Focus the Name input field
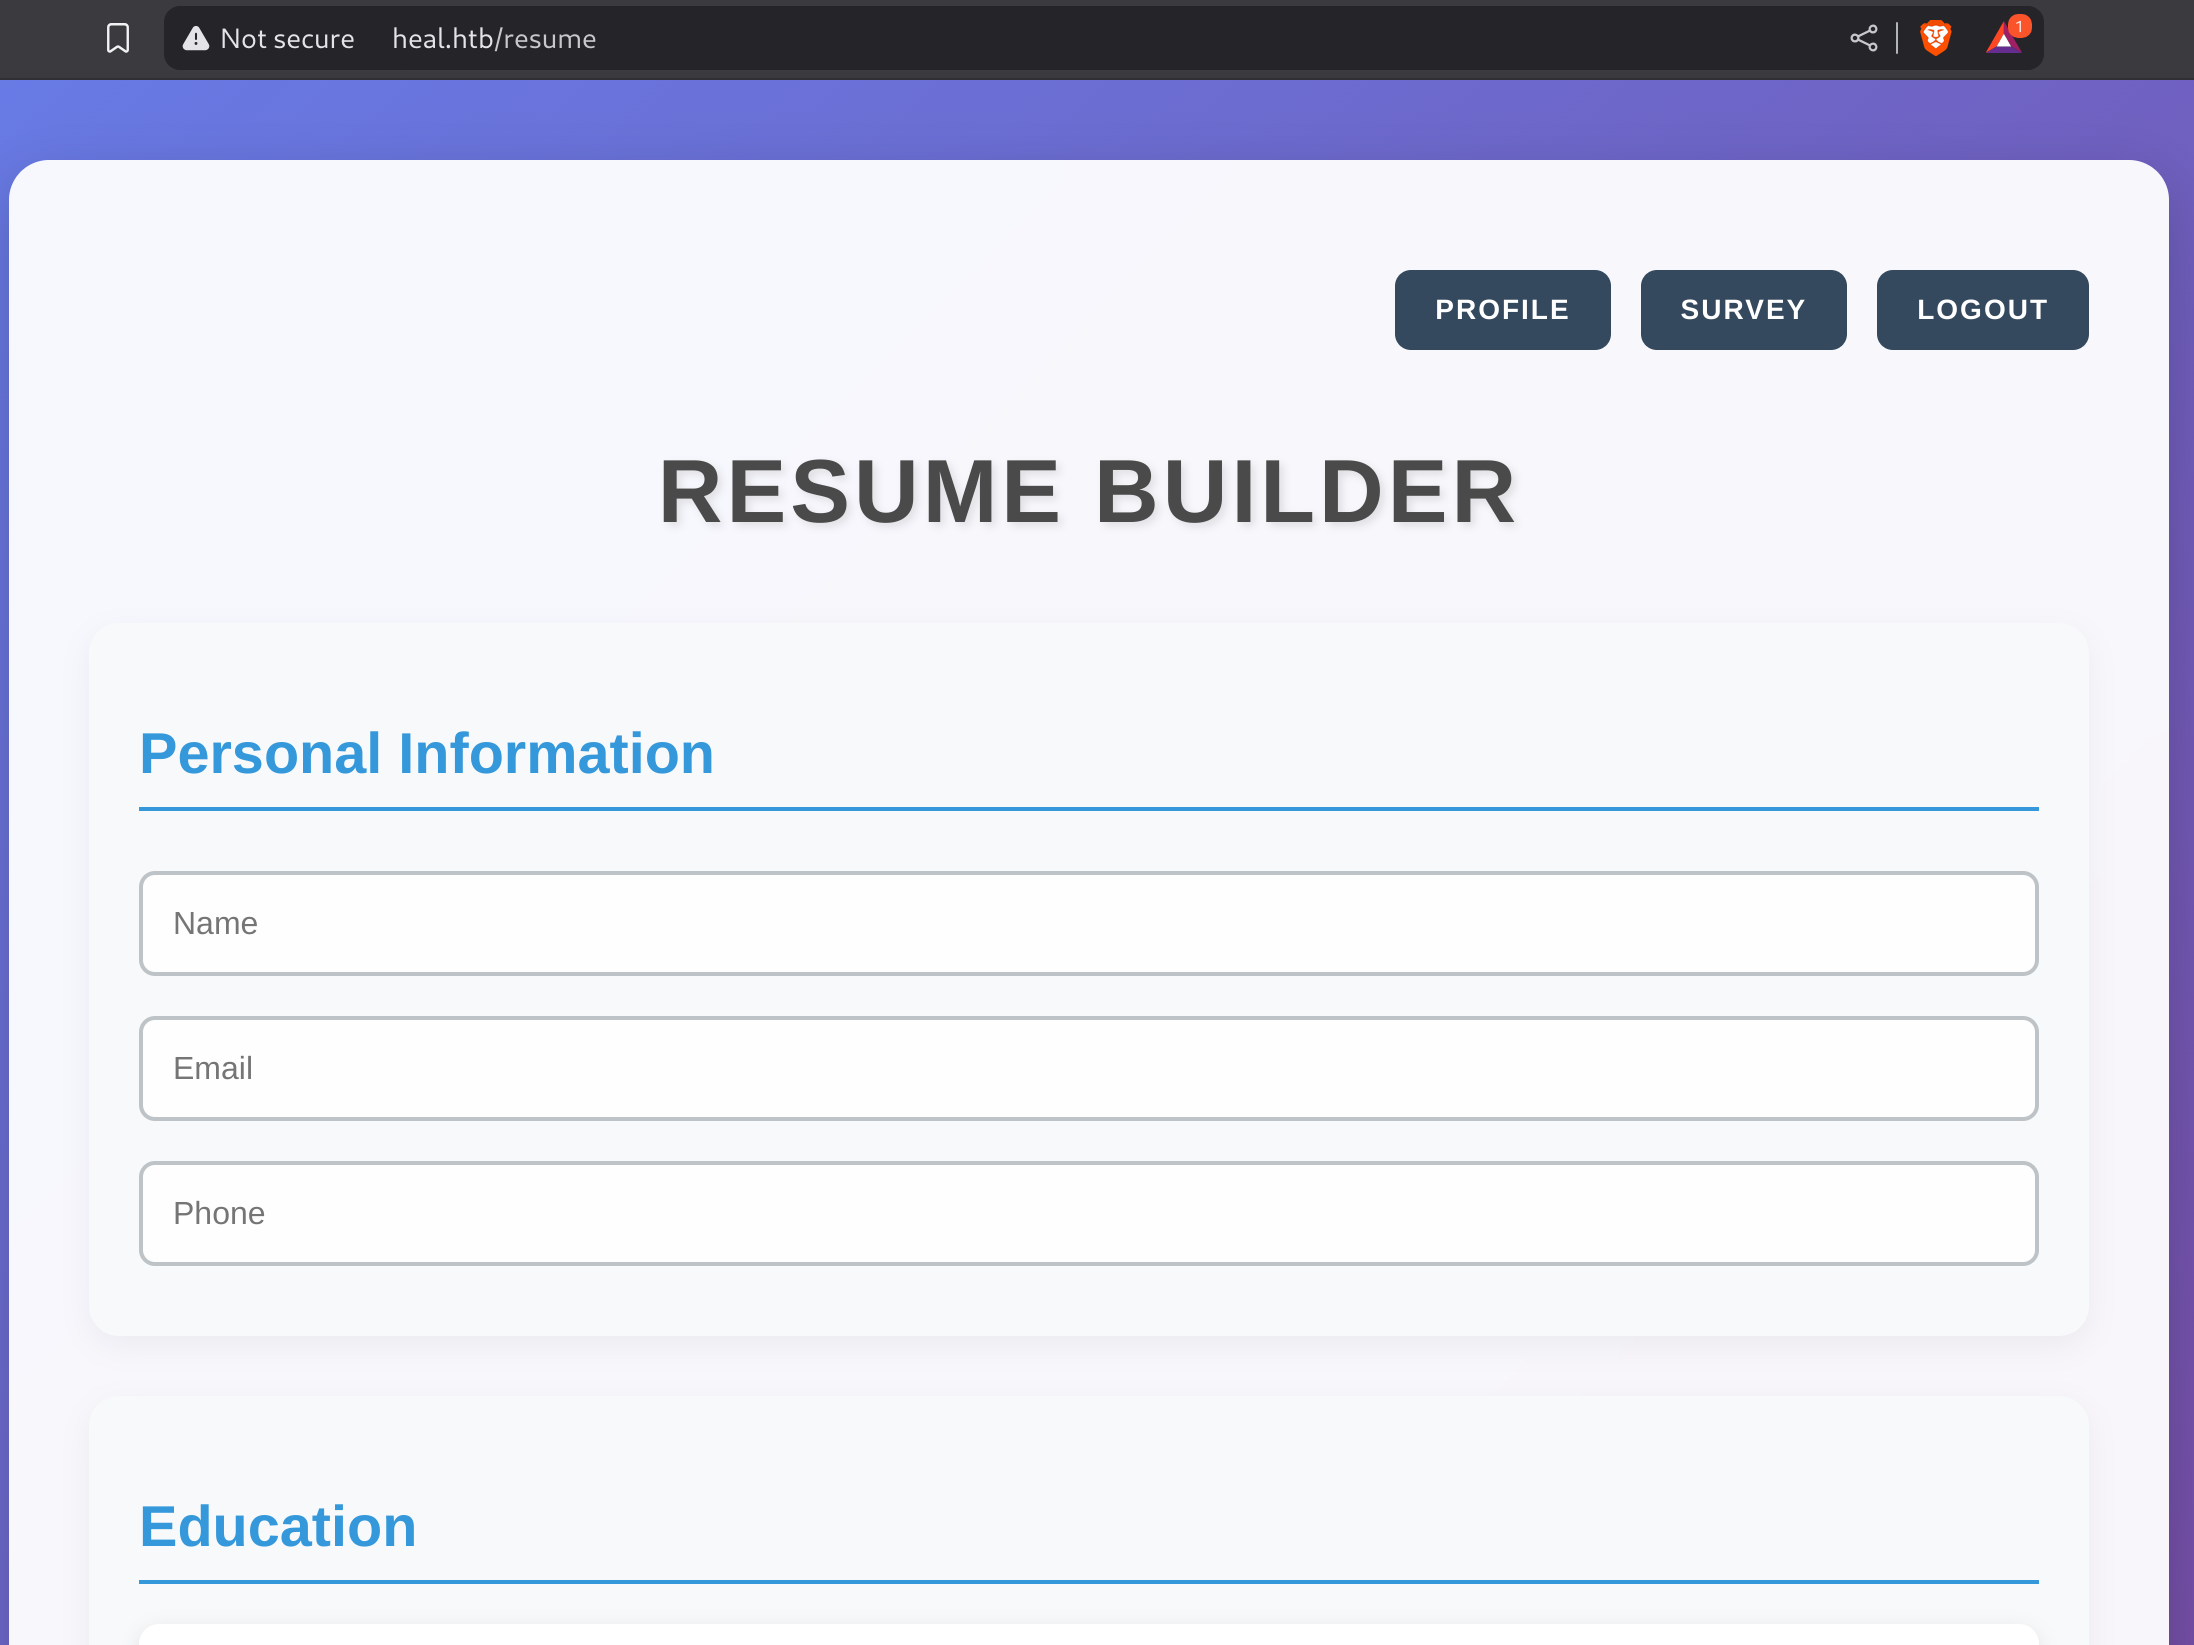This screenshot has width=2194, height=1645. [x=1088, y=923]
